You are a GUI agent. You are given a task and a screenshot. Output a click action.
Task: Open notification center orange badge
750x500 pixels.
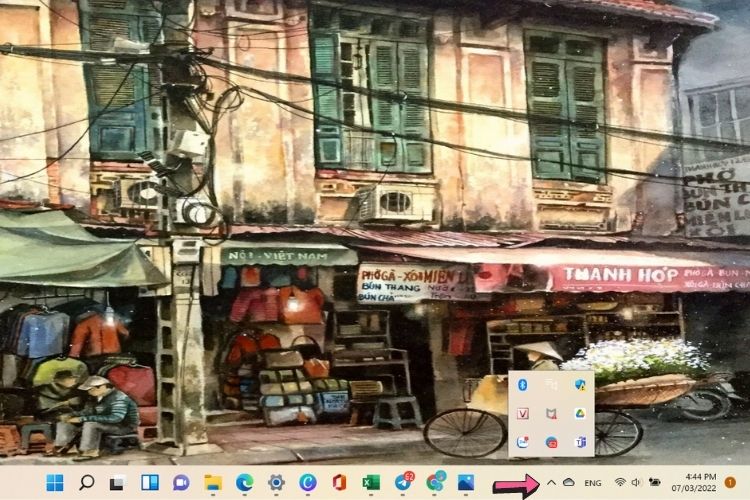click(730, 482)
